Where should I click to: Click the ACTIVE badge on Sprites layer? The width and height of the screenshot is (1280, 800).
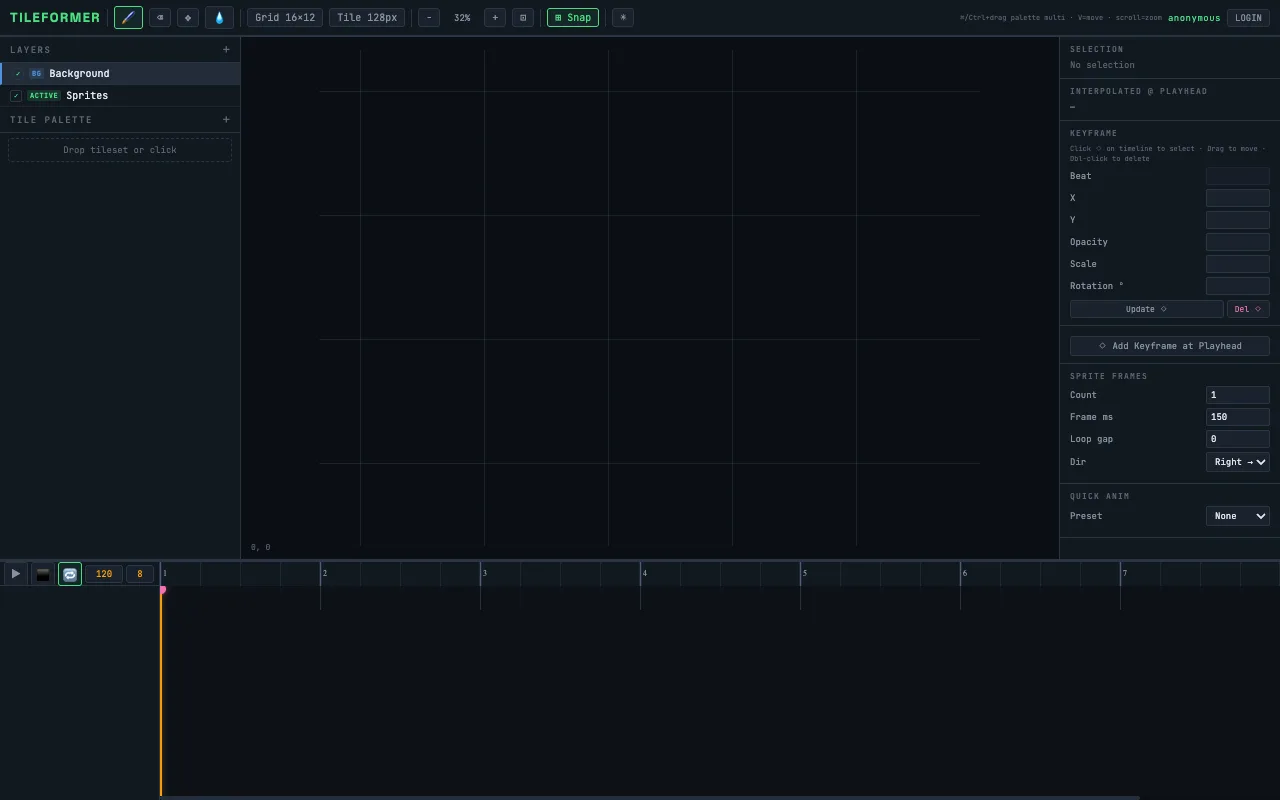point(43,96)
